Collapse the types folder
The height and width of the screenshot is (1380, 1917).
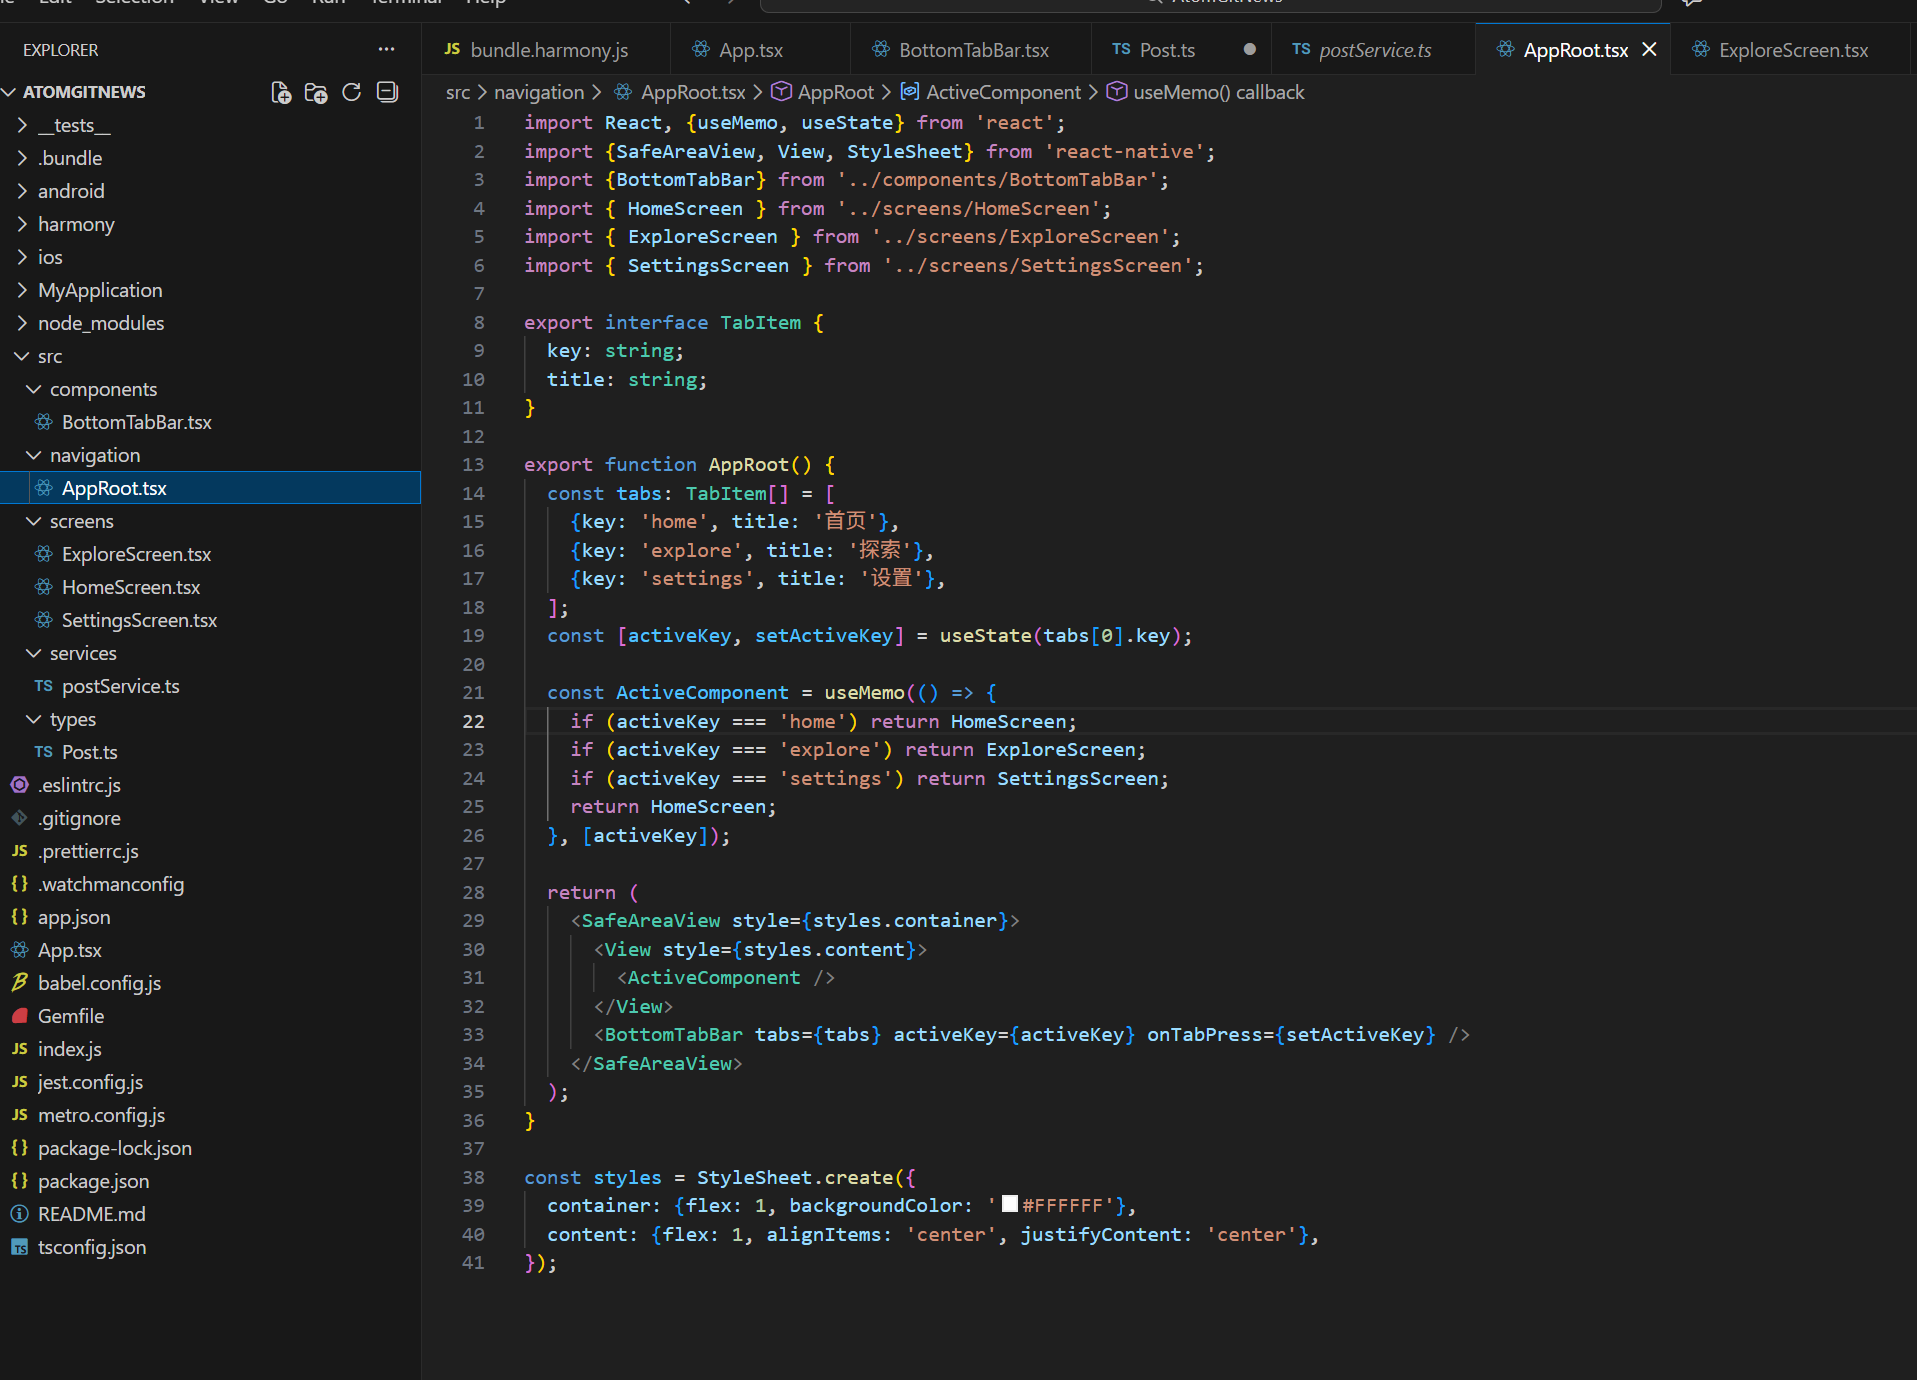click(34, 719)
